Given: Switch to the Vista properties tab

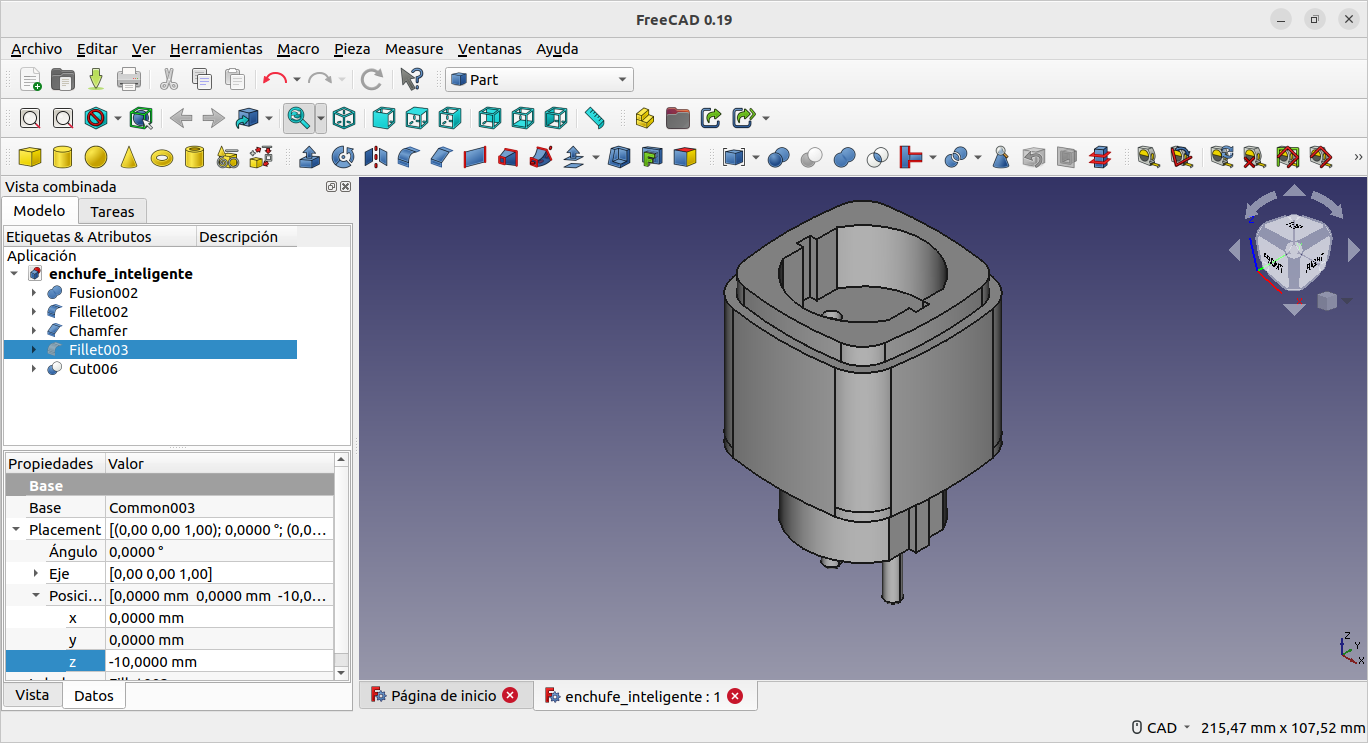Looking at the screenshot, I should pos(32,695).
